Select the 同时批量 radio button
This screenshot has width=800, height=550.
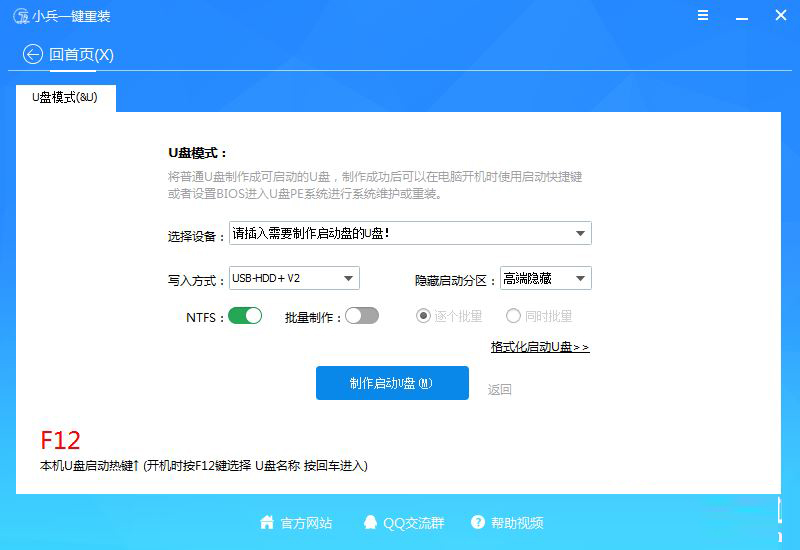[x=513, y=316]
